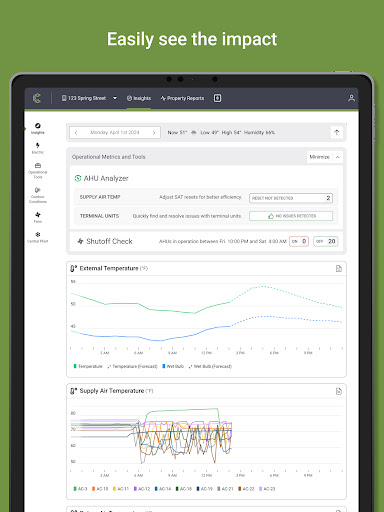Click the AHU Analyzer refresh icon
Image resolution: width=384 pixels, height=512 pixels.
pyautogui.click(x=78, y=178)
